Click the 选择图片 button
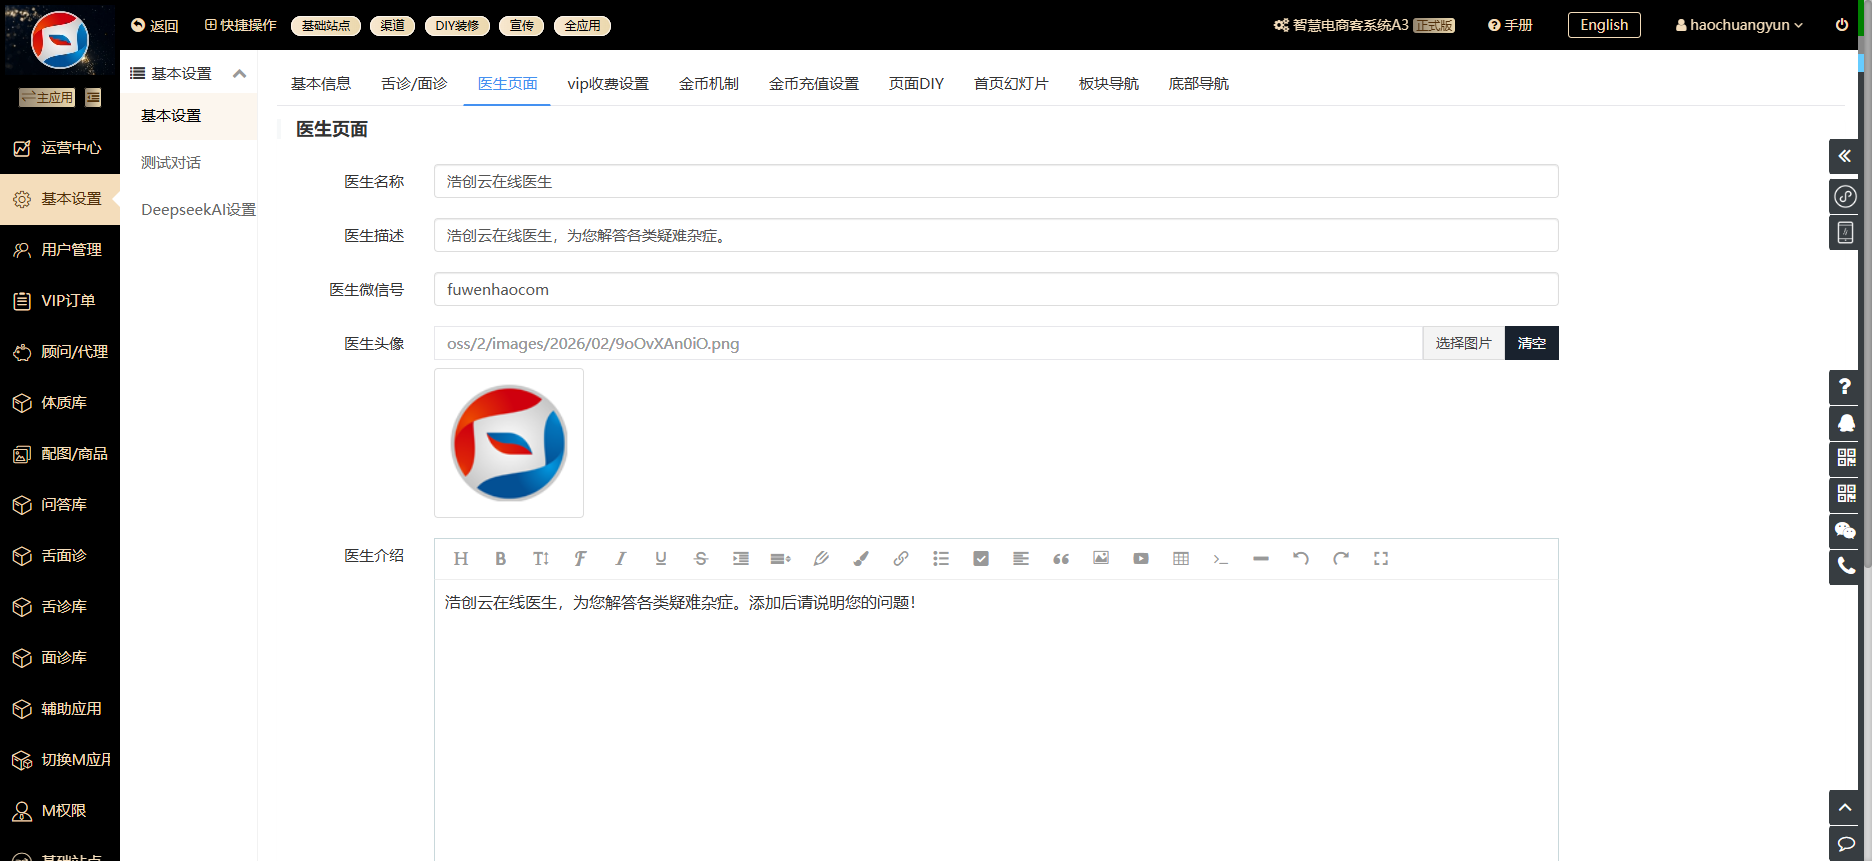The height and width of the screenshot is (861, 1872). click(1464, 343)
